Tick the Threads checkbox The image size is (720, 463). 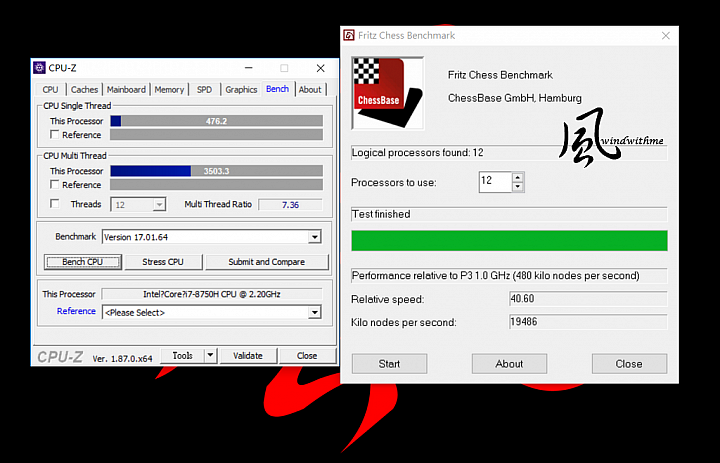pos(55,203)
